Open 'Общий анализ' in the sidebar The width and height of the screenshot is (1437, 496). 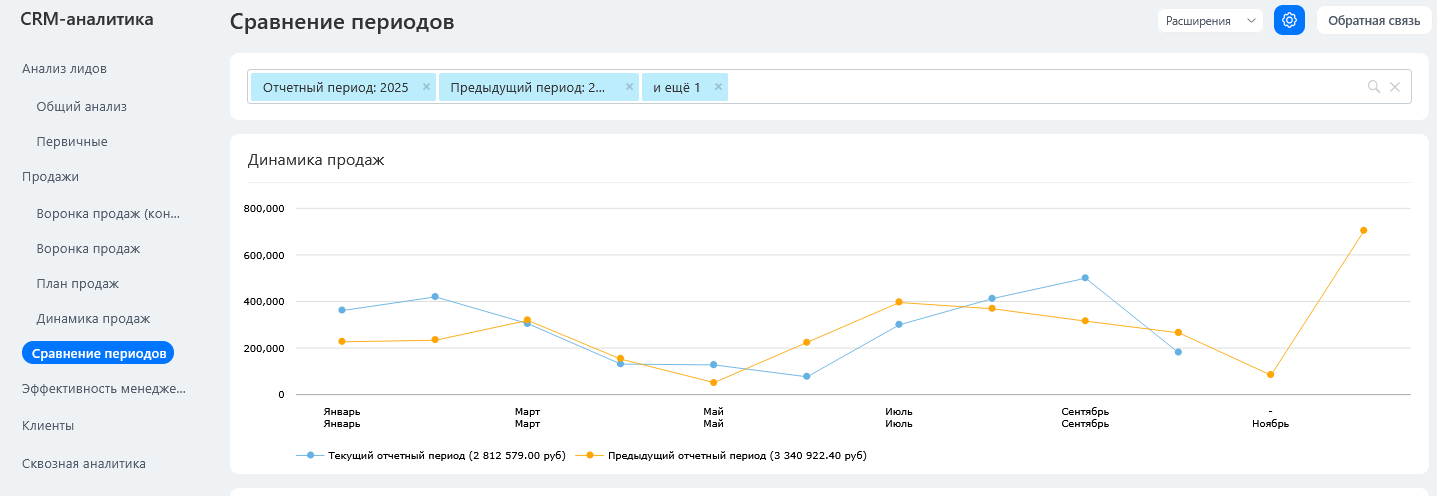pos(81,106)
